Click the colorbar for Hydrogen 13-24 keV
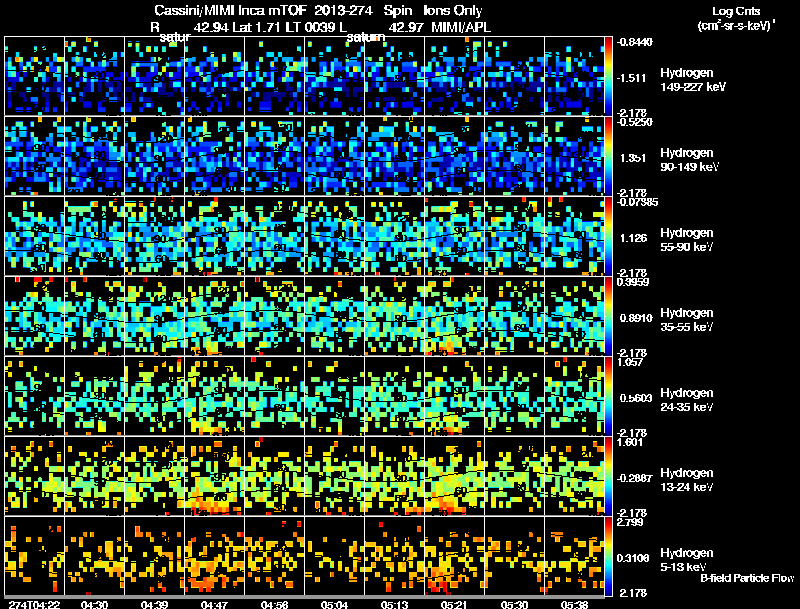Viewport: 800px width, 609px height. click(608, 476)
